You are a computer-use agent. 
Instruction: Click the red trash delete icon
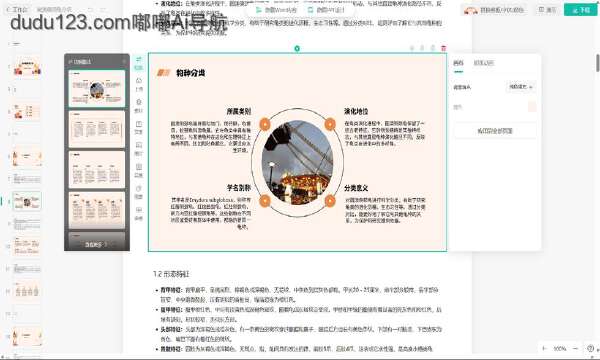coord(443,48)
